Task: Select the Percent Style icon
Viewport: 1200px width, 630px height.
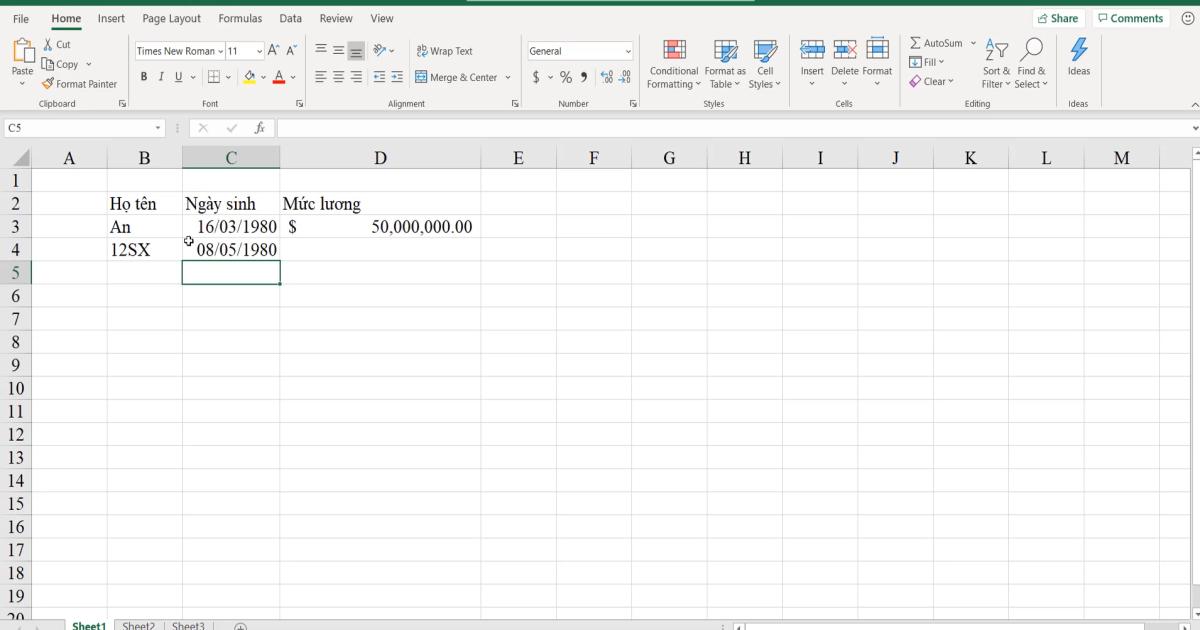Action: pos(565,76)
